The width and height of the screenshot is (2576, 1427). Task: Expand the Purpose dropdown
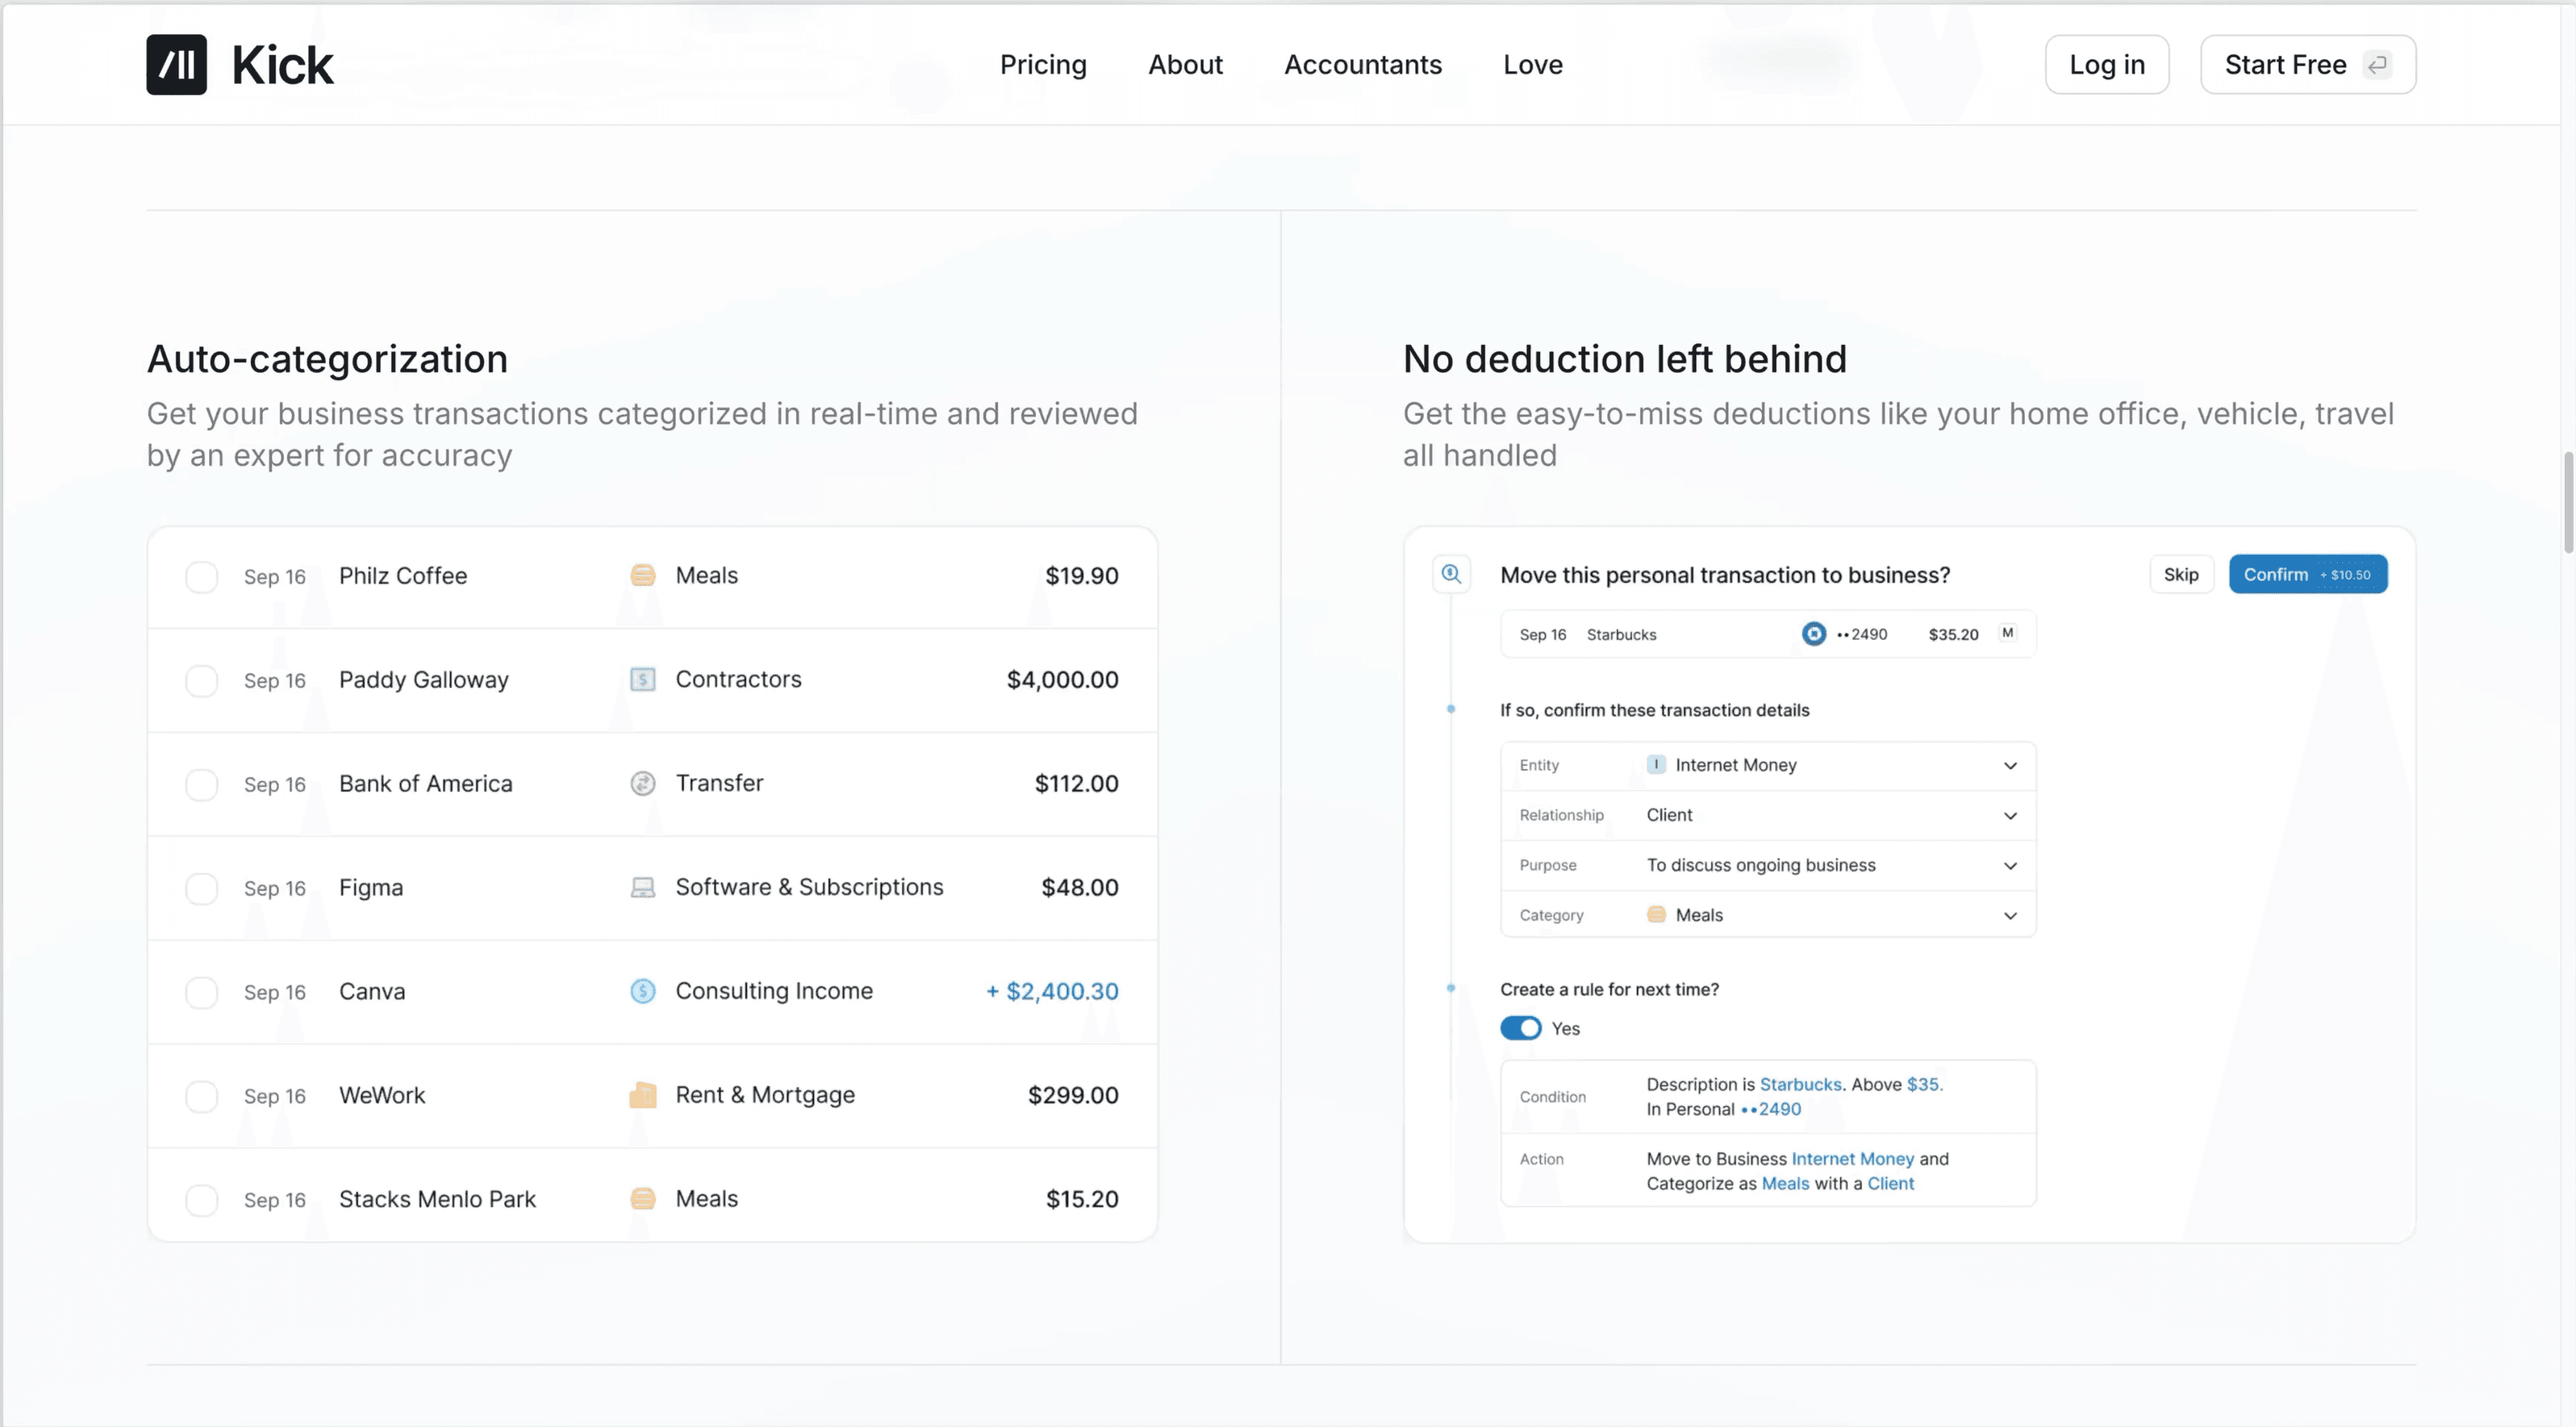(1768, 866)
